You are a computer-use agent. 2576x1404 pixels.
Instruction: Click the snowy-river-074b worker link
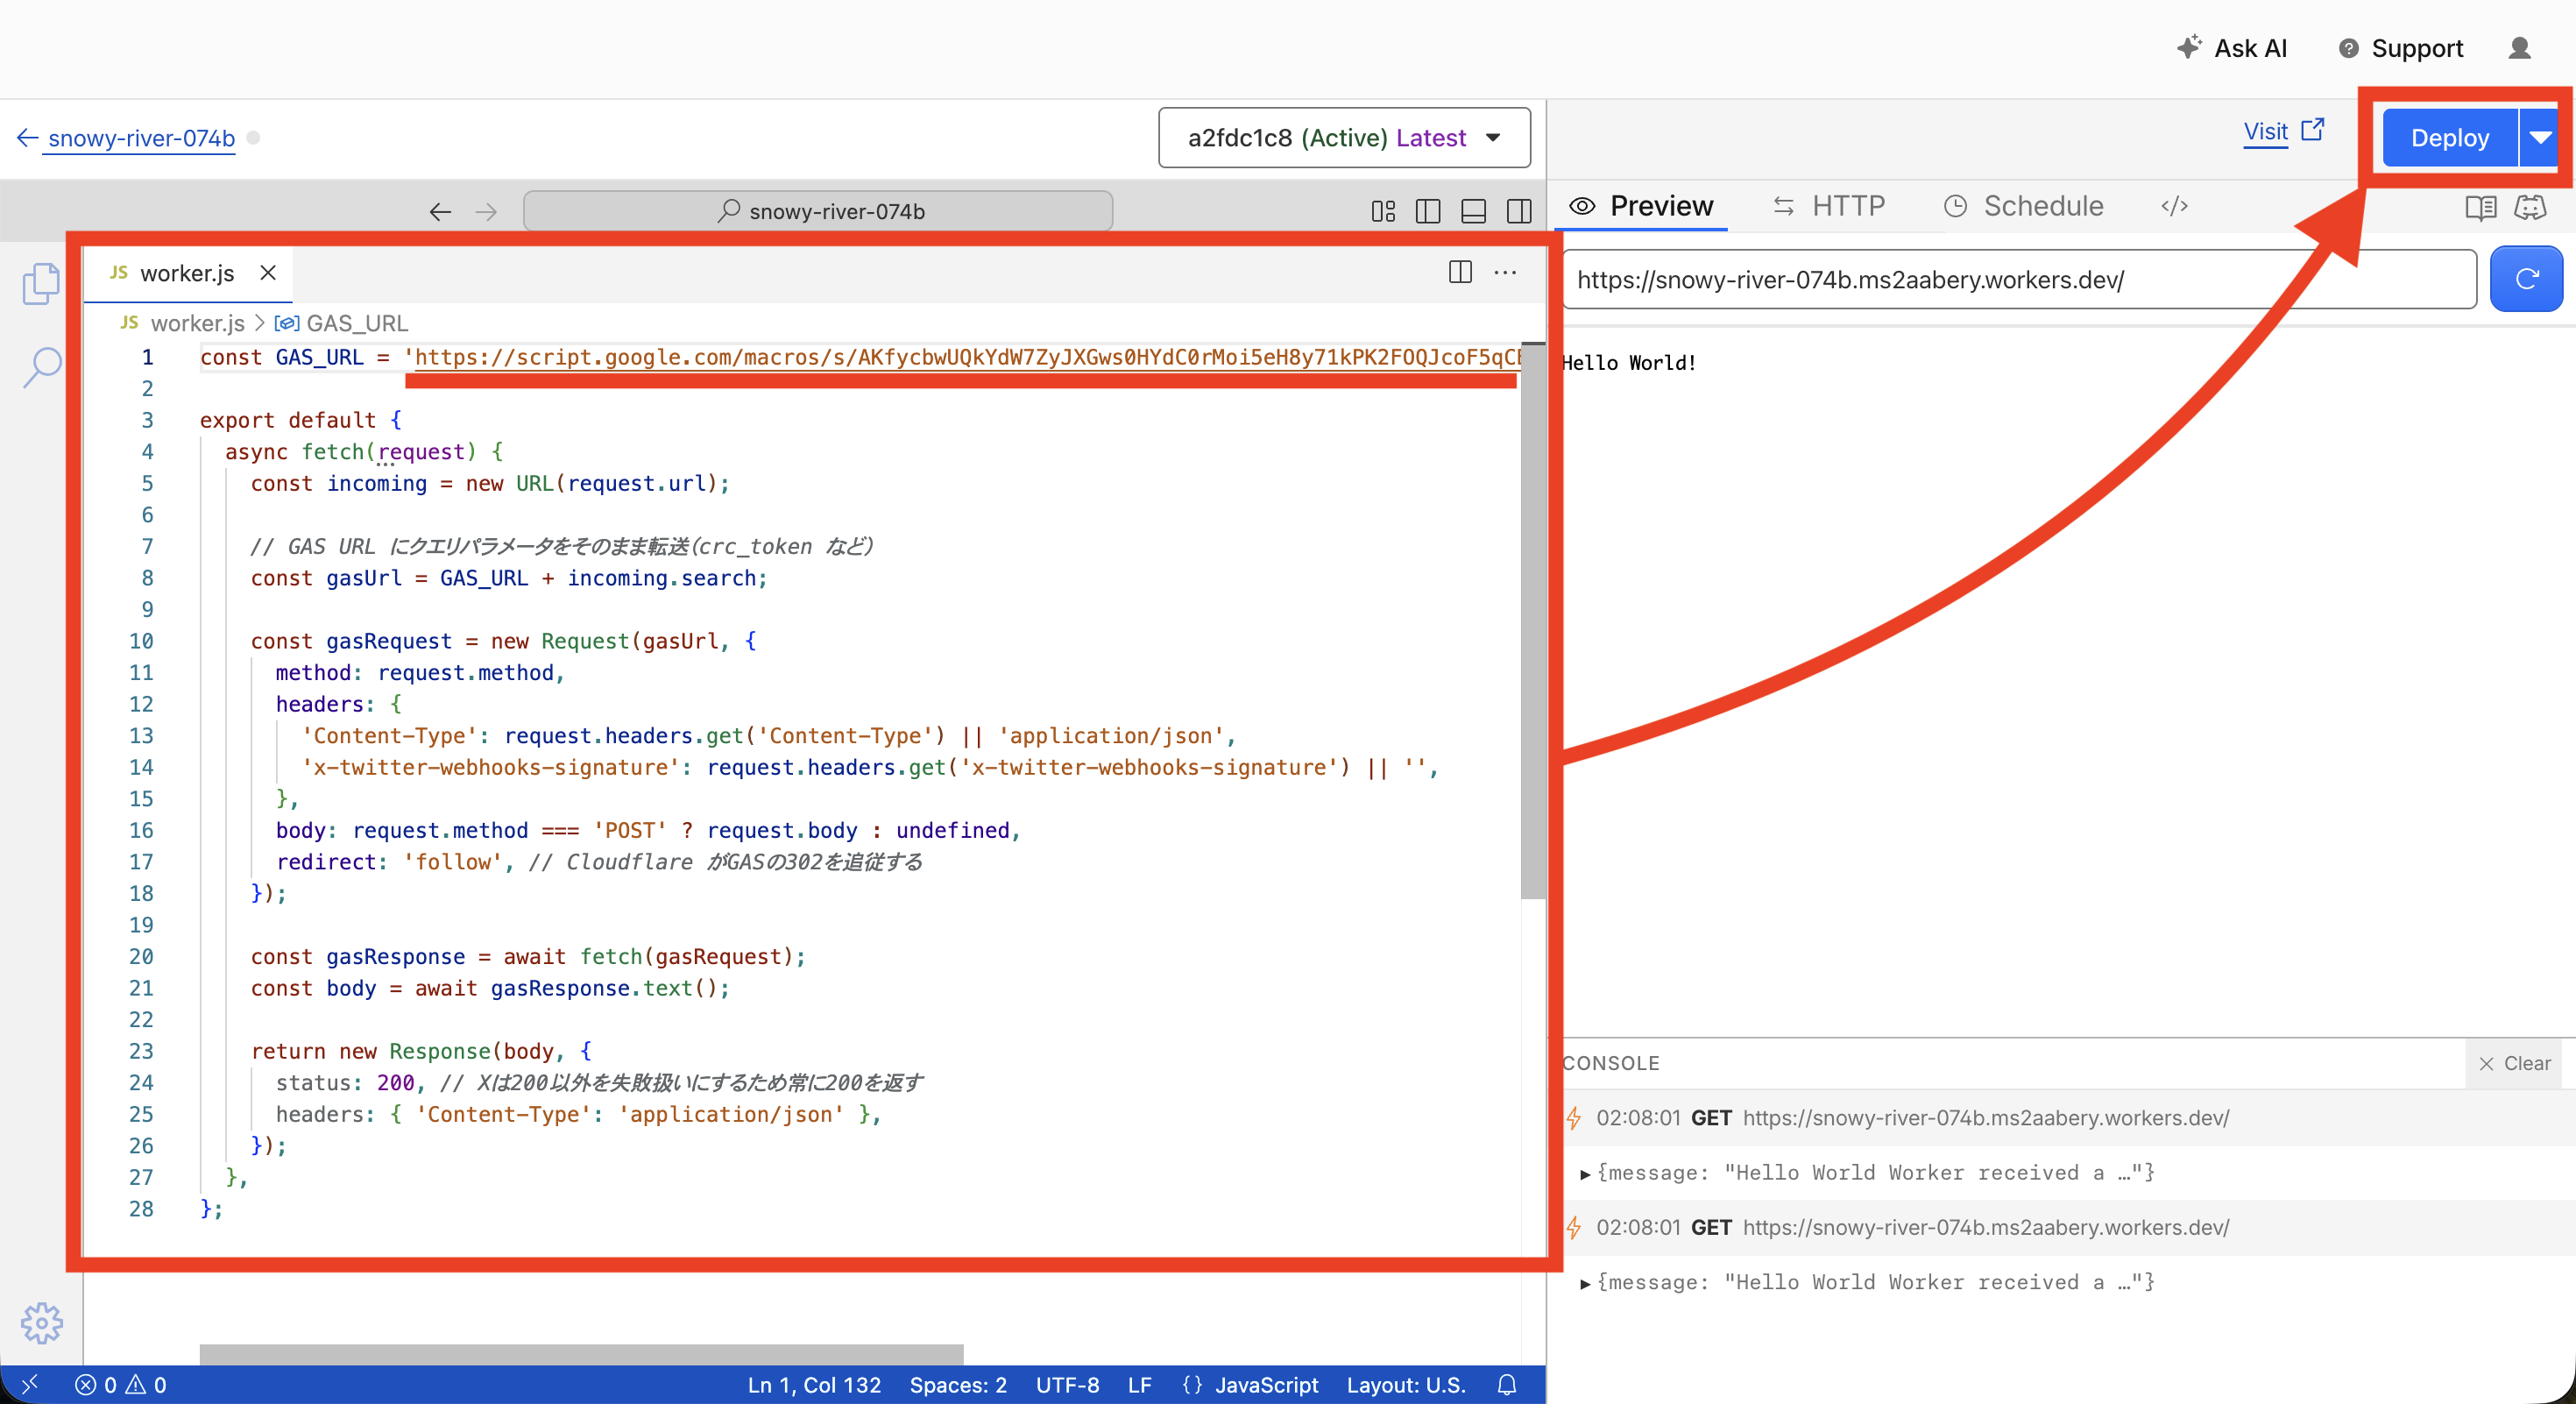click(x=141, y=138)
